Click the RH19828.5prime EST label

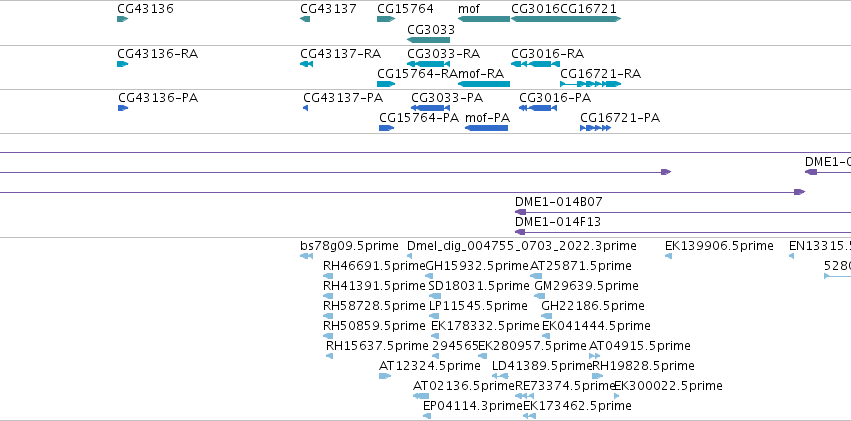pyautogui.click(x=643, y=366)
